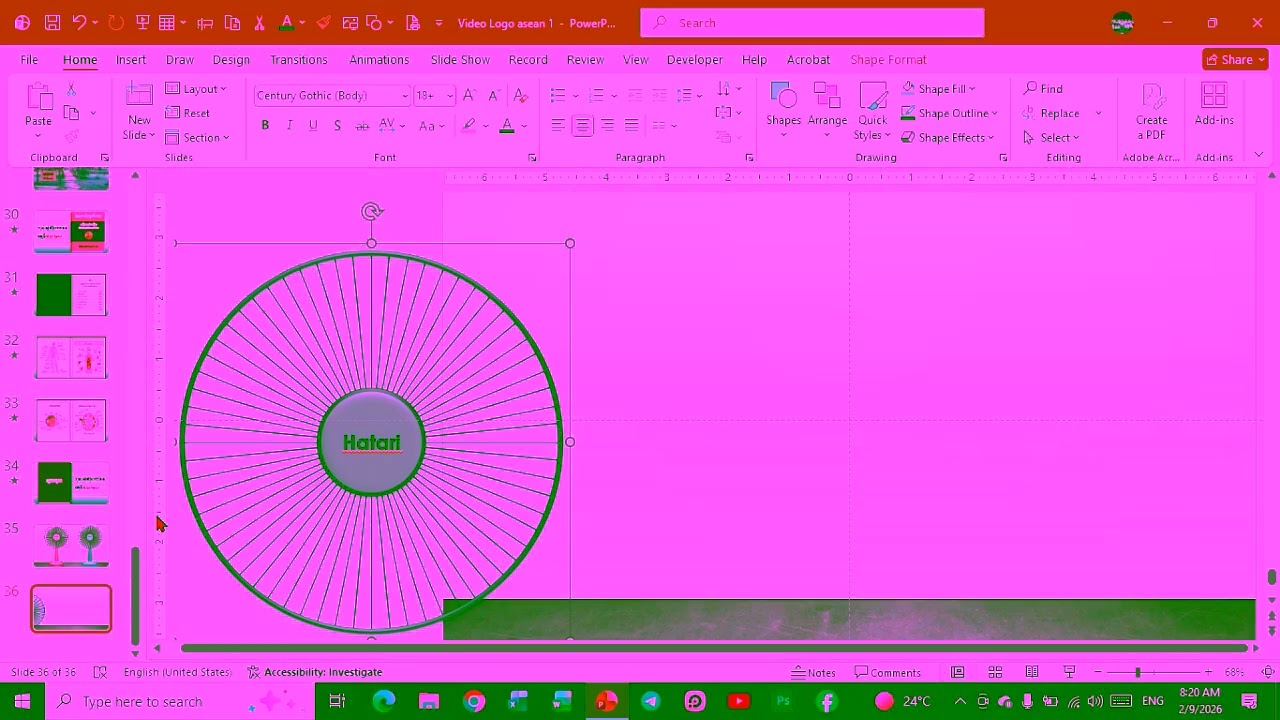Screen dimensions: 1280x720
Task: Open the font color dropdown arrow
Action: 523,125
